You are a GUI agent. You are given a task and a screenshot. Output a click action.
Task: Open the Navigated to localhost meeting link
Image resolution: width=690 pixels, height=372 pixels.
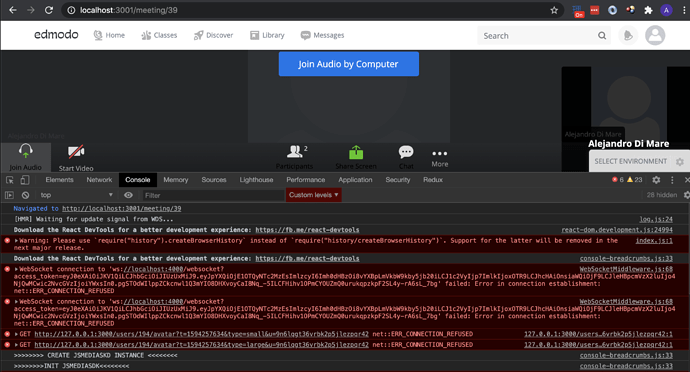(x=121, y=209)
